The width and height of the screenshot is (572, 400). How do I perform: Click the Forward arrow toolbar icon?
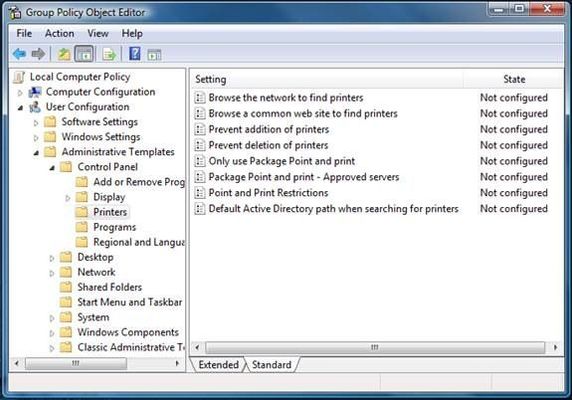38,54
